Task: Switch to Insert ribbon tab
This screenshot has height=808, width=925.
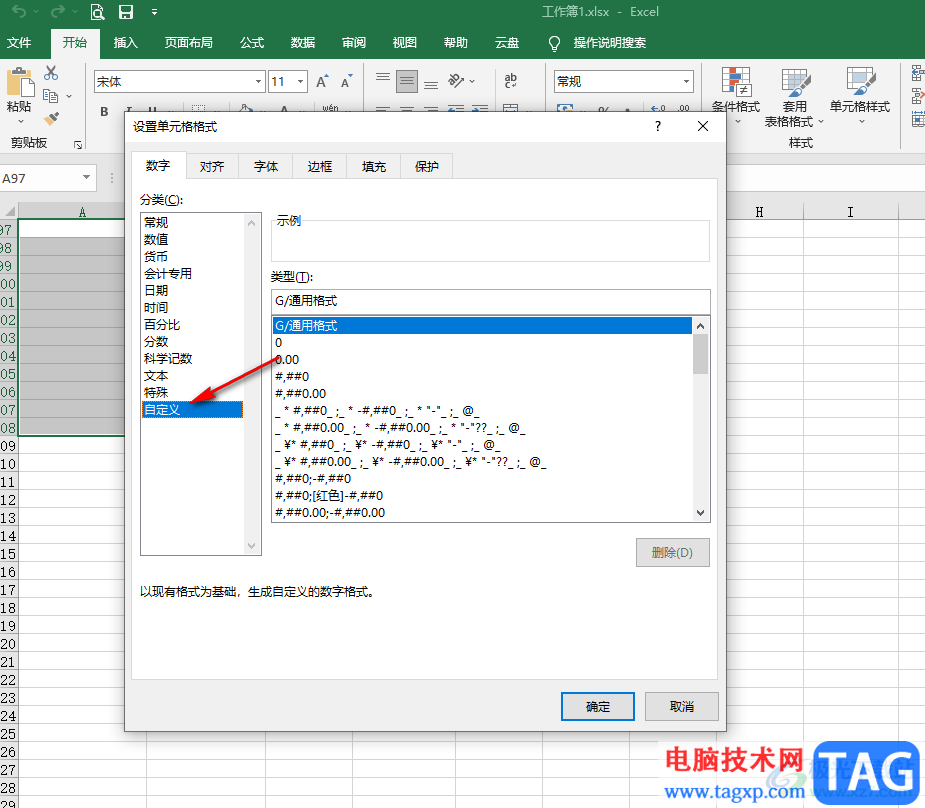Action: [125, 42]
